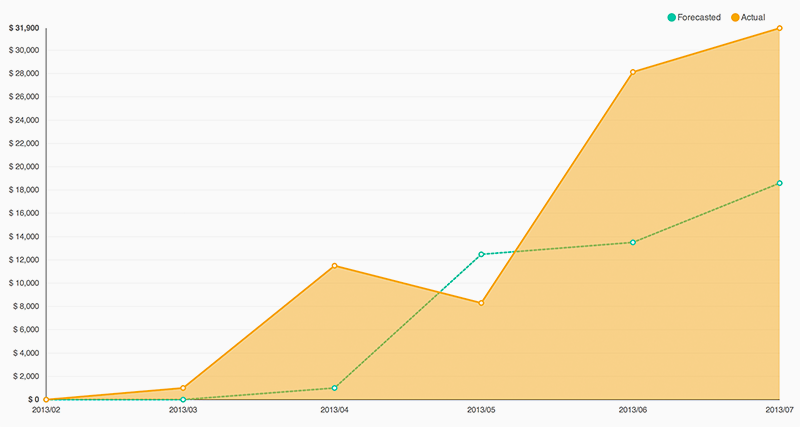The width and height of the screenshot is (800, 427).
Task: Pick the Actual data point at 2013/06
Action: 633,72
